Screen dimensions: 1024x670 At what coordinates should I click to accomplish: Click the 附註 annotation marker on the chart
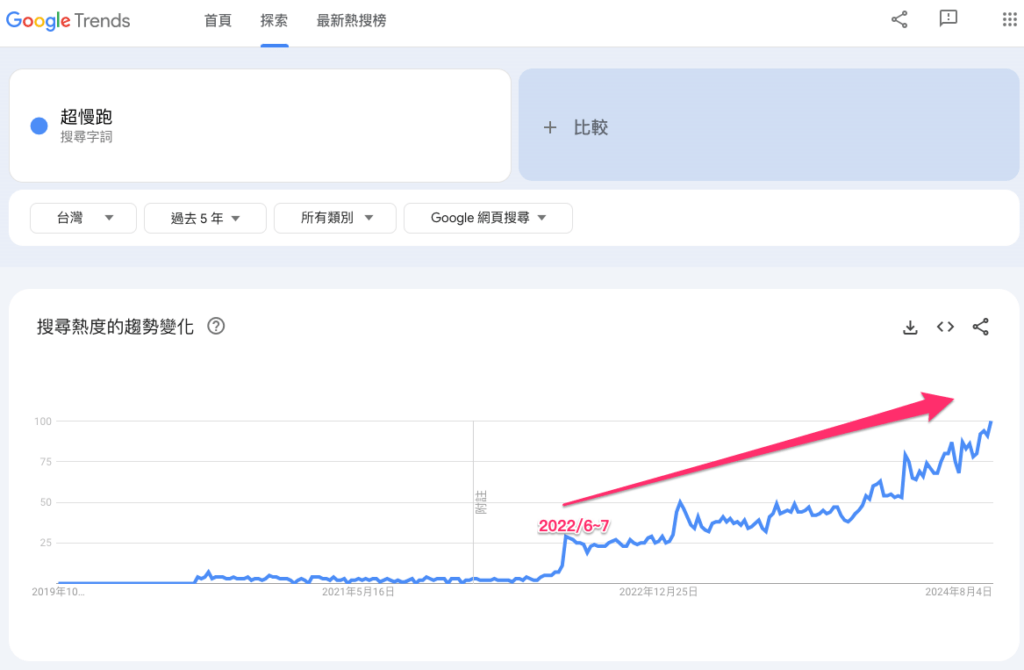(x=481, y=503)
